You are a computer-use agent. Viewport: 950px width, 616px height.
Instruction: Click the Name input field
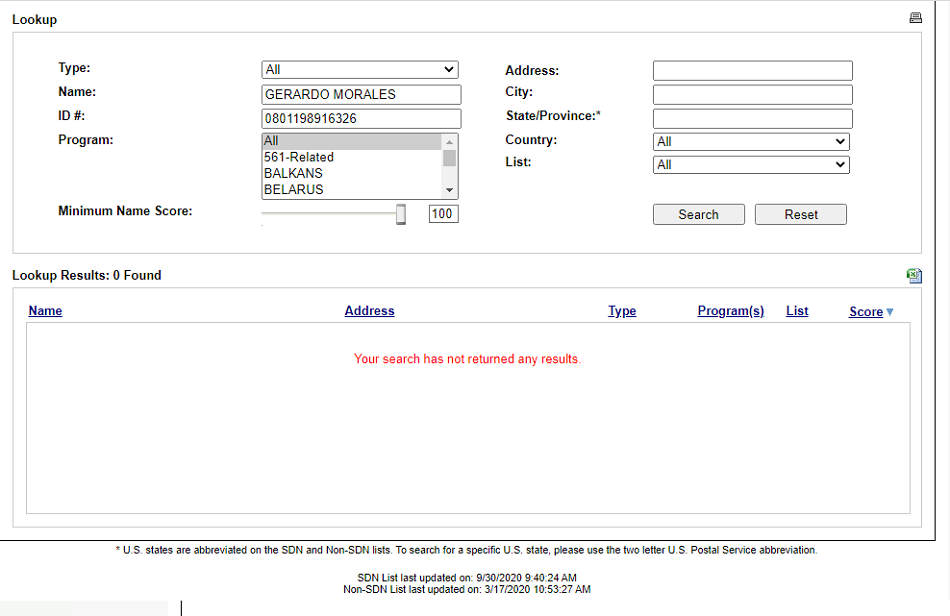point(361,95)
